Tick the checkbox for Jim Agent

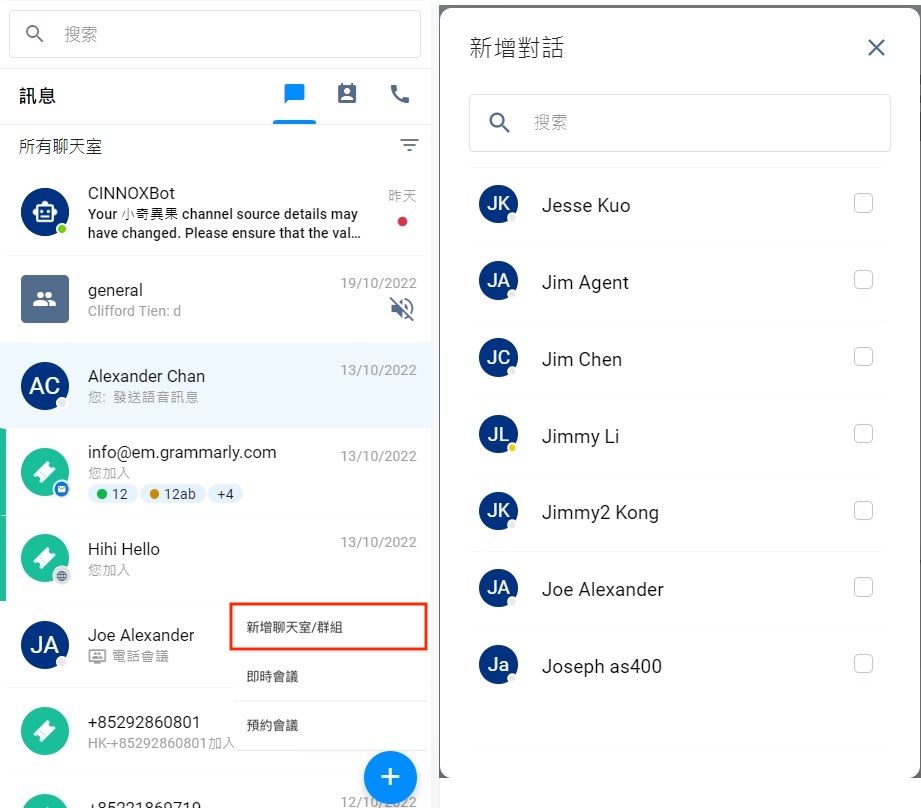click(x=863, y=280)
